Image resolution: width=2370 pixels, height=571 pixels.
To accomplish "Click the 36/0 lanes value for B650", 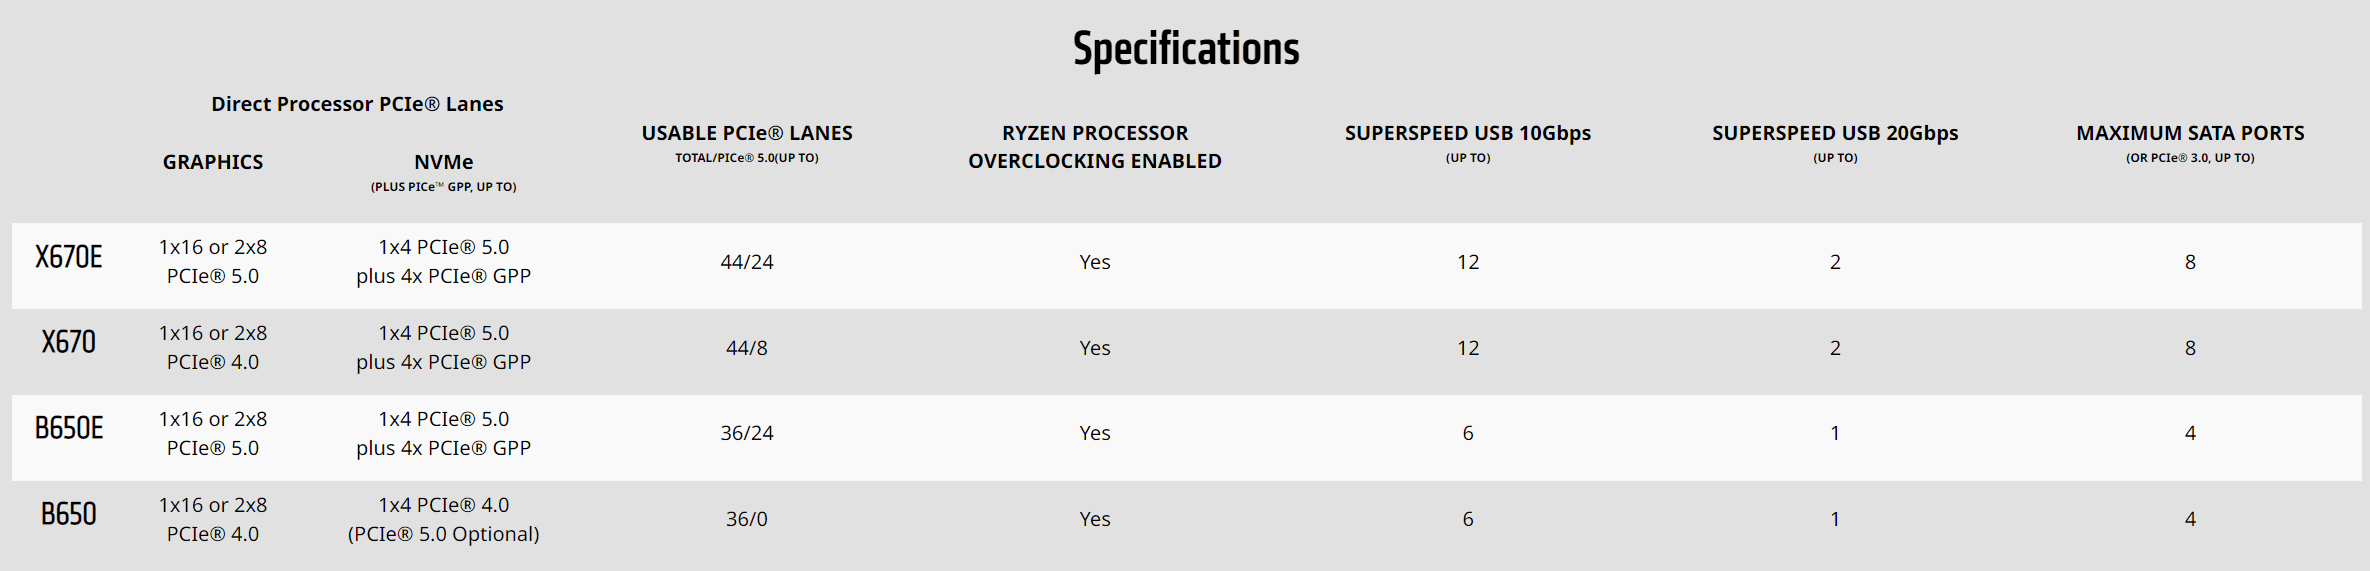I will pos(747,519).
